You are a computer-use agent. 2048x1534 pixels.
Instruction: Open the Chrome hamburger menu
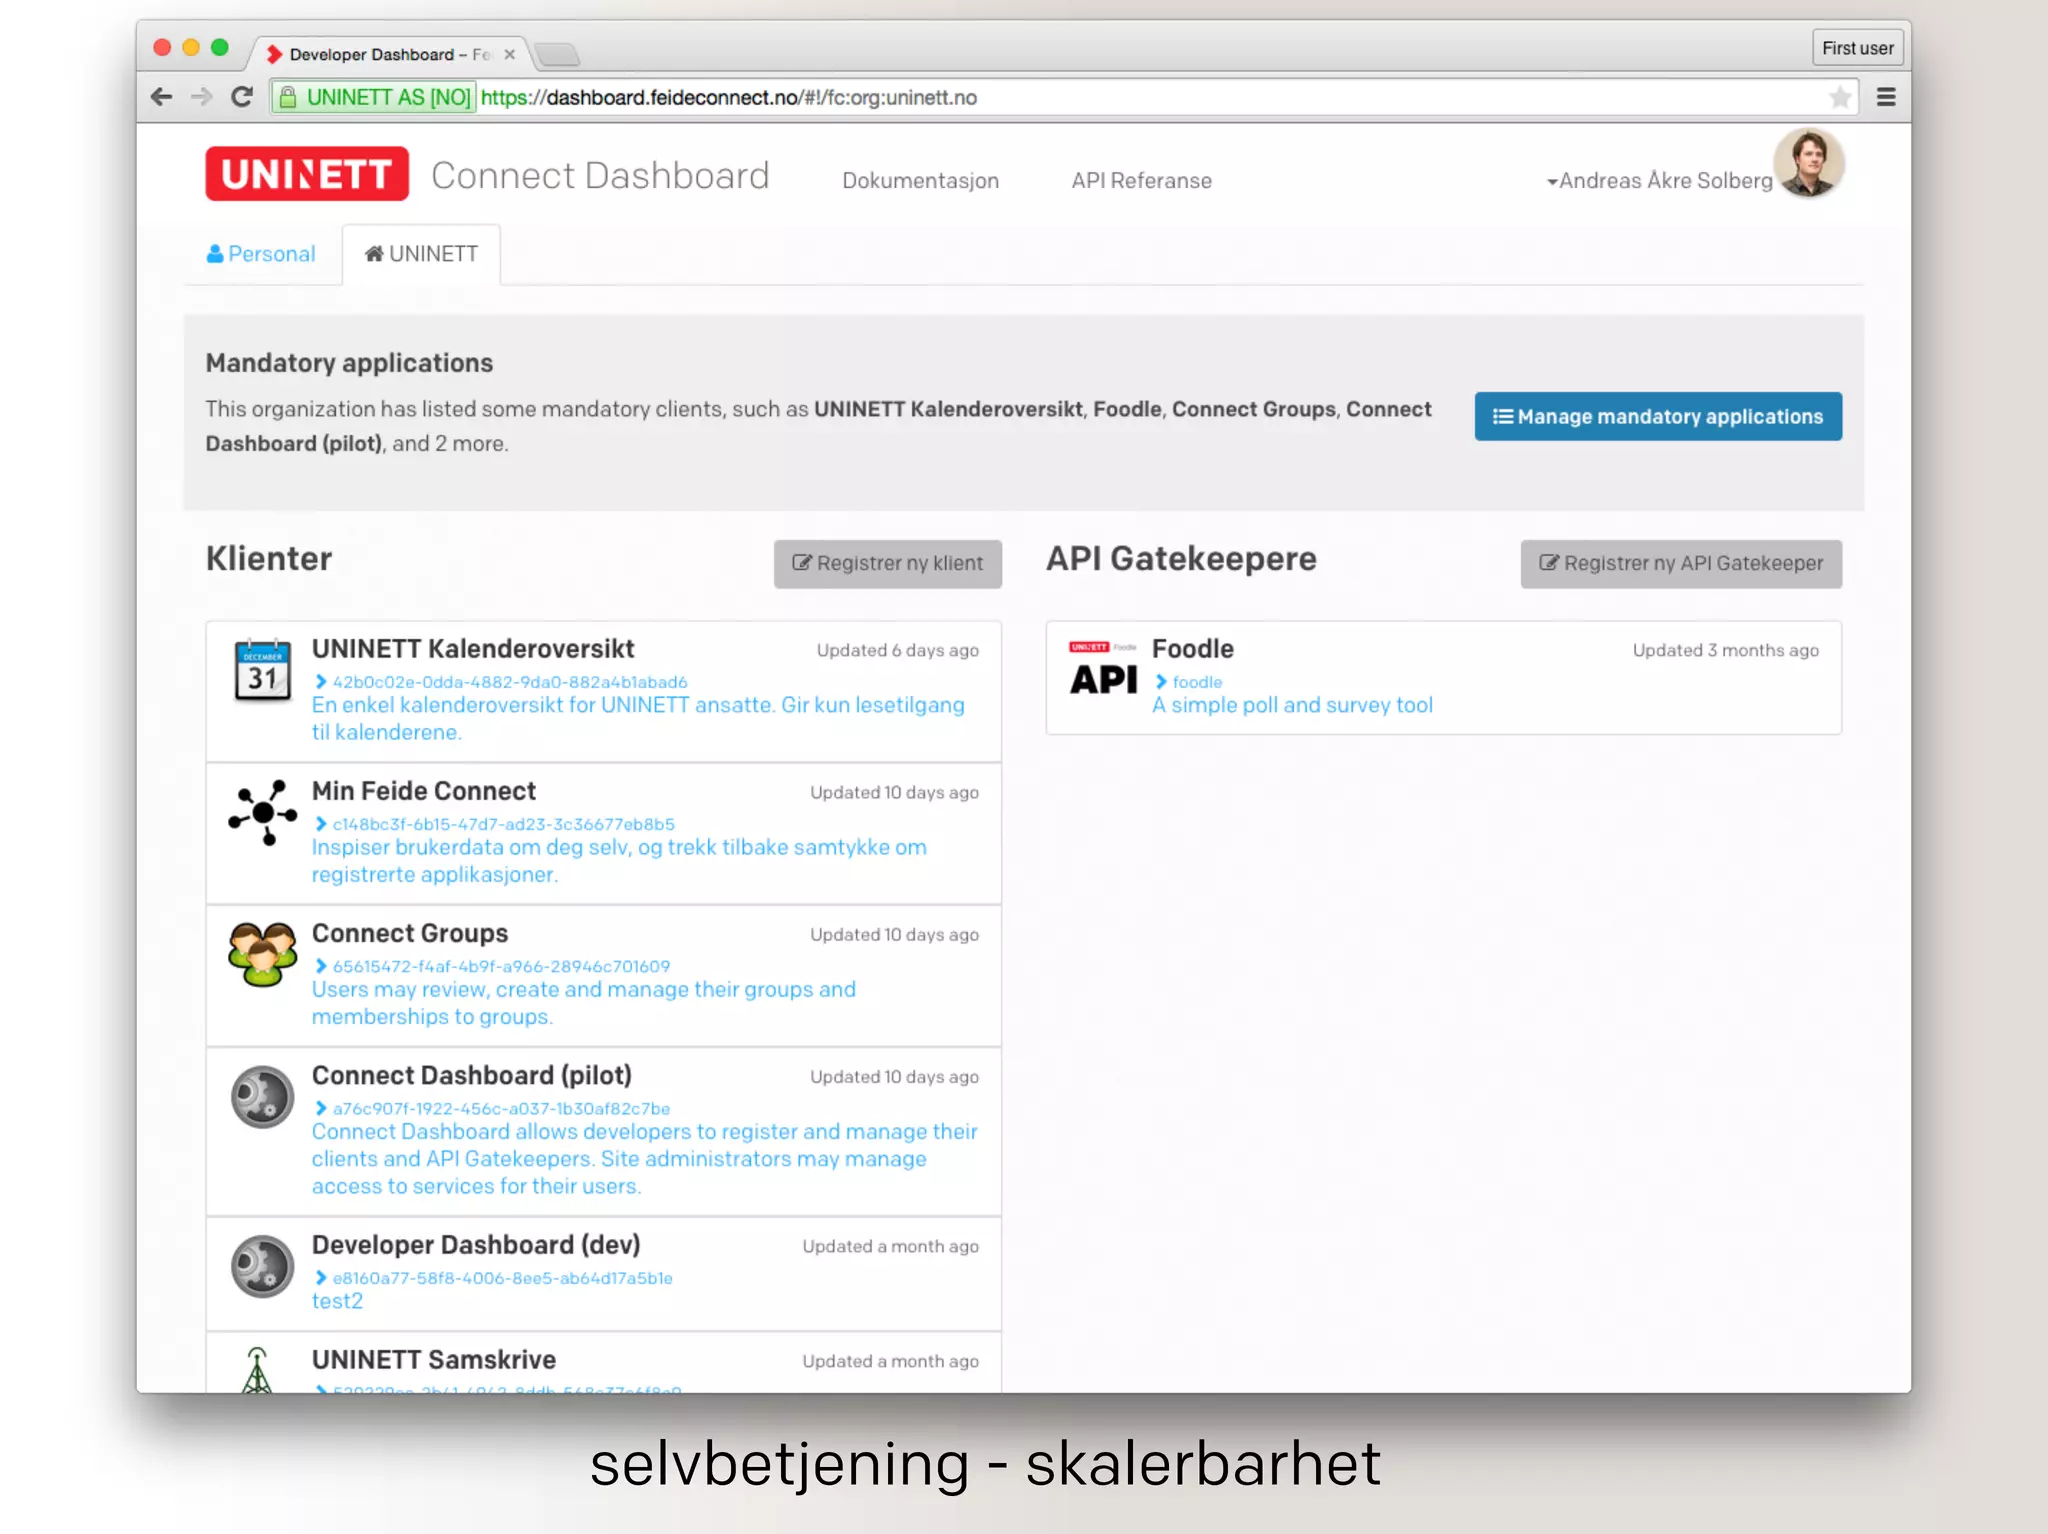(1886, 97)
